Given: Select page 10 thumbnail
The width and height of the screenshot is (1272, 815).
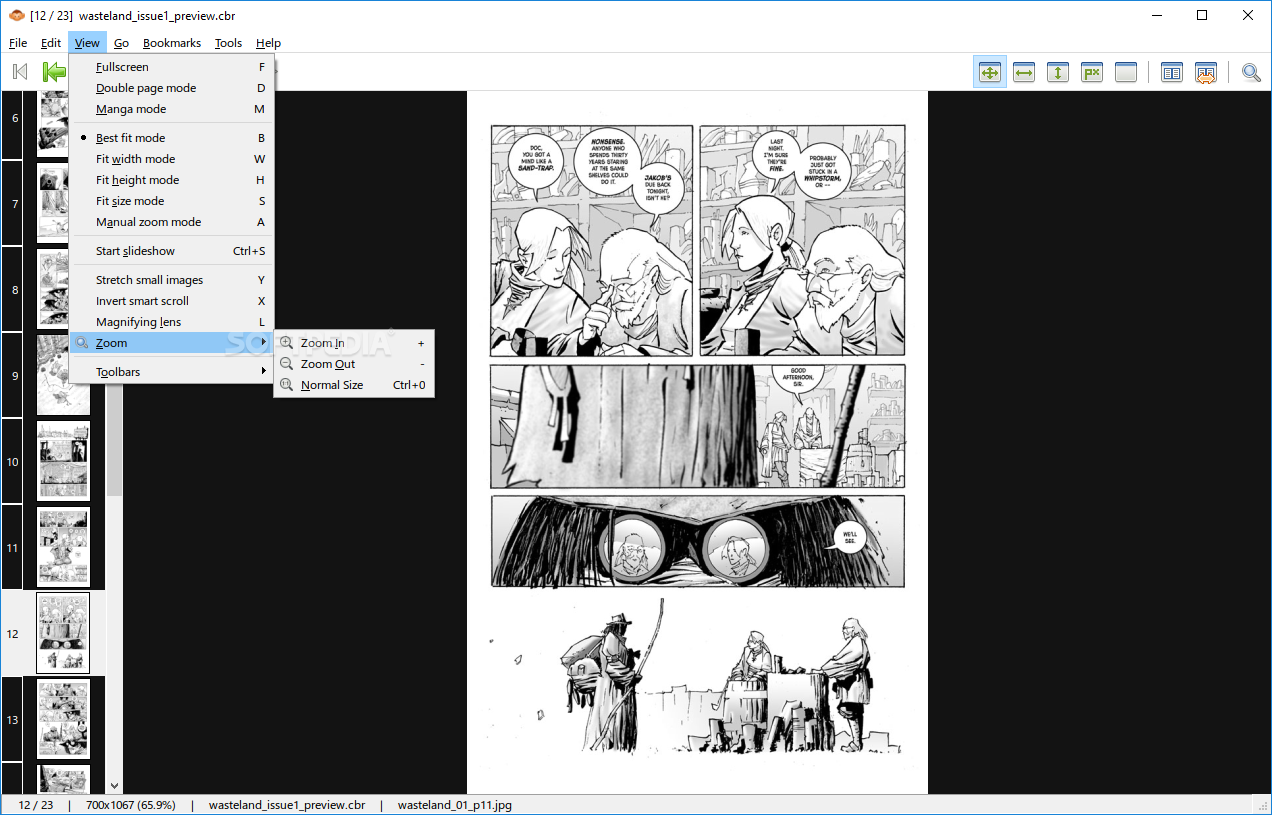Looking at the screenshot, I should 63,461.
